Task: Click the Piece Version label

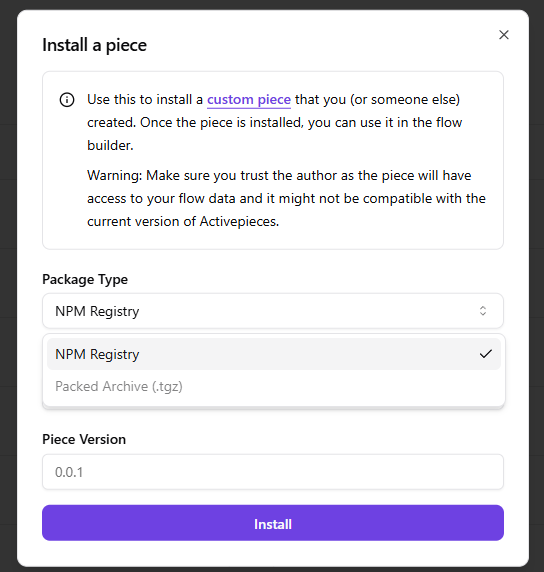Action: coord(84,439)
